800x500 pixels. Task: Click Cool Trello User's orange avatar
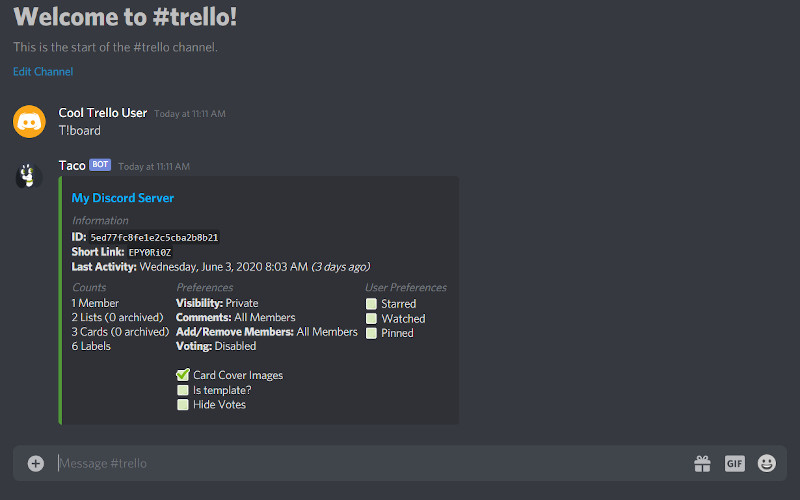coord(29,121)
